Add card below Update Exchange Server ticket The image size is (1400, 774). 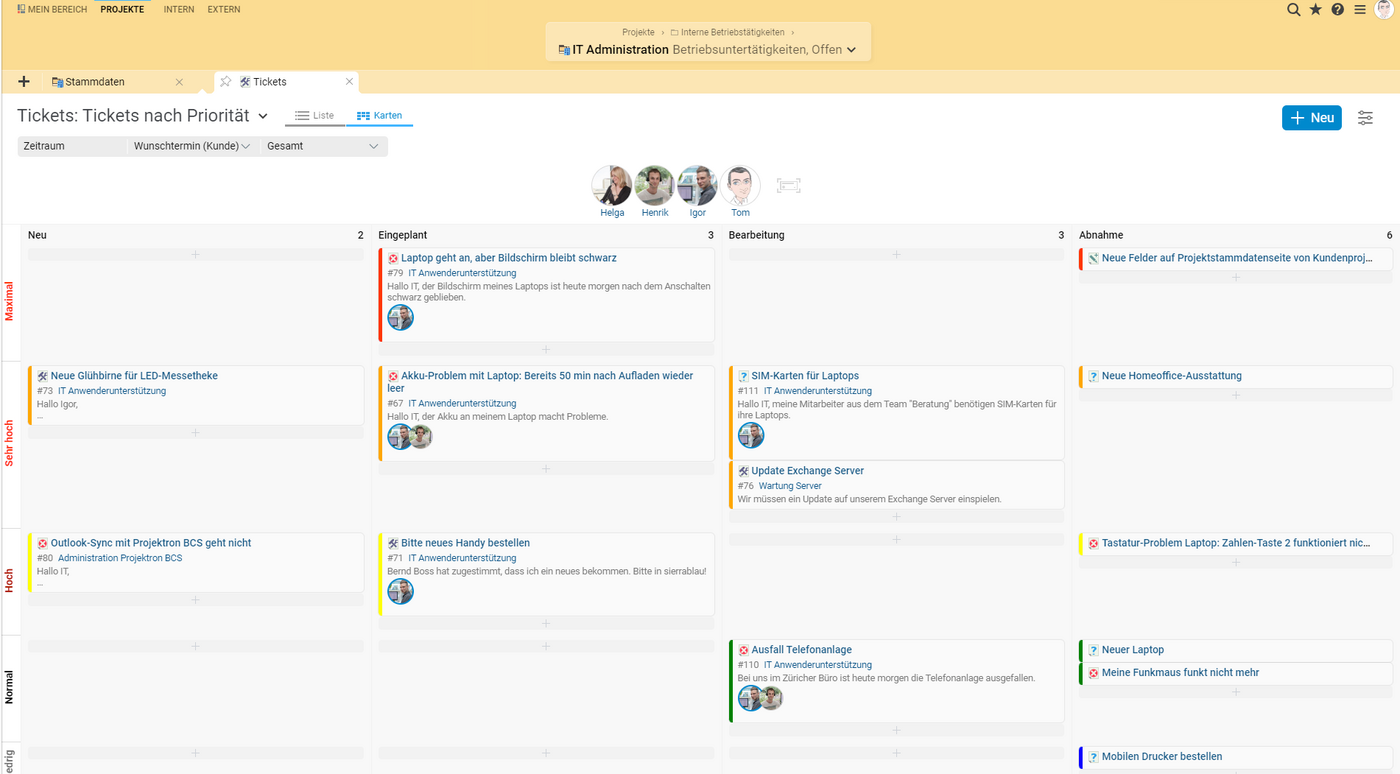[896, 517]
